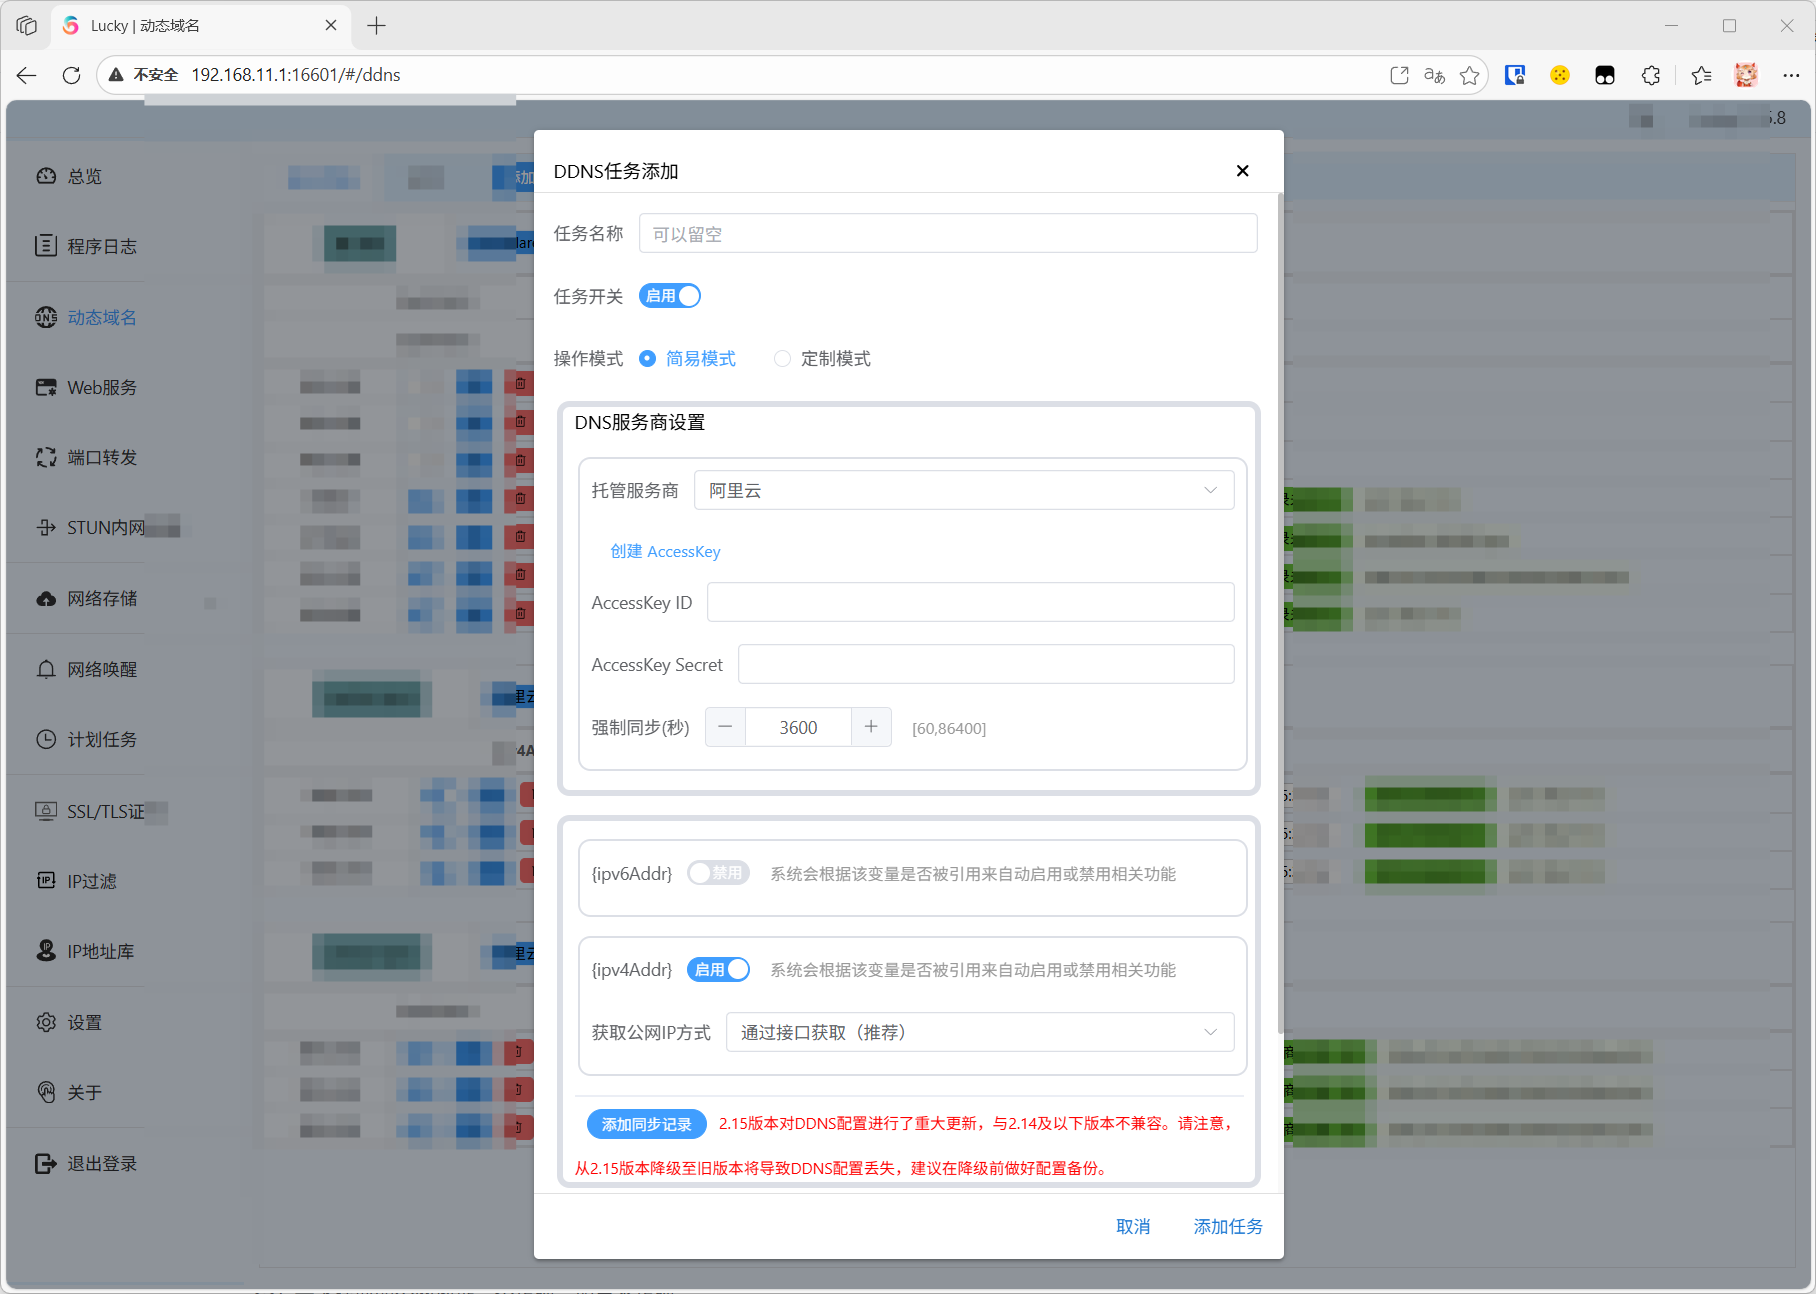Click the 取消 button
The width and height of the screenshot is (1816, 1294).
click(1132, 1226)
